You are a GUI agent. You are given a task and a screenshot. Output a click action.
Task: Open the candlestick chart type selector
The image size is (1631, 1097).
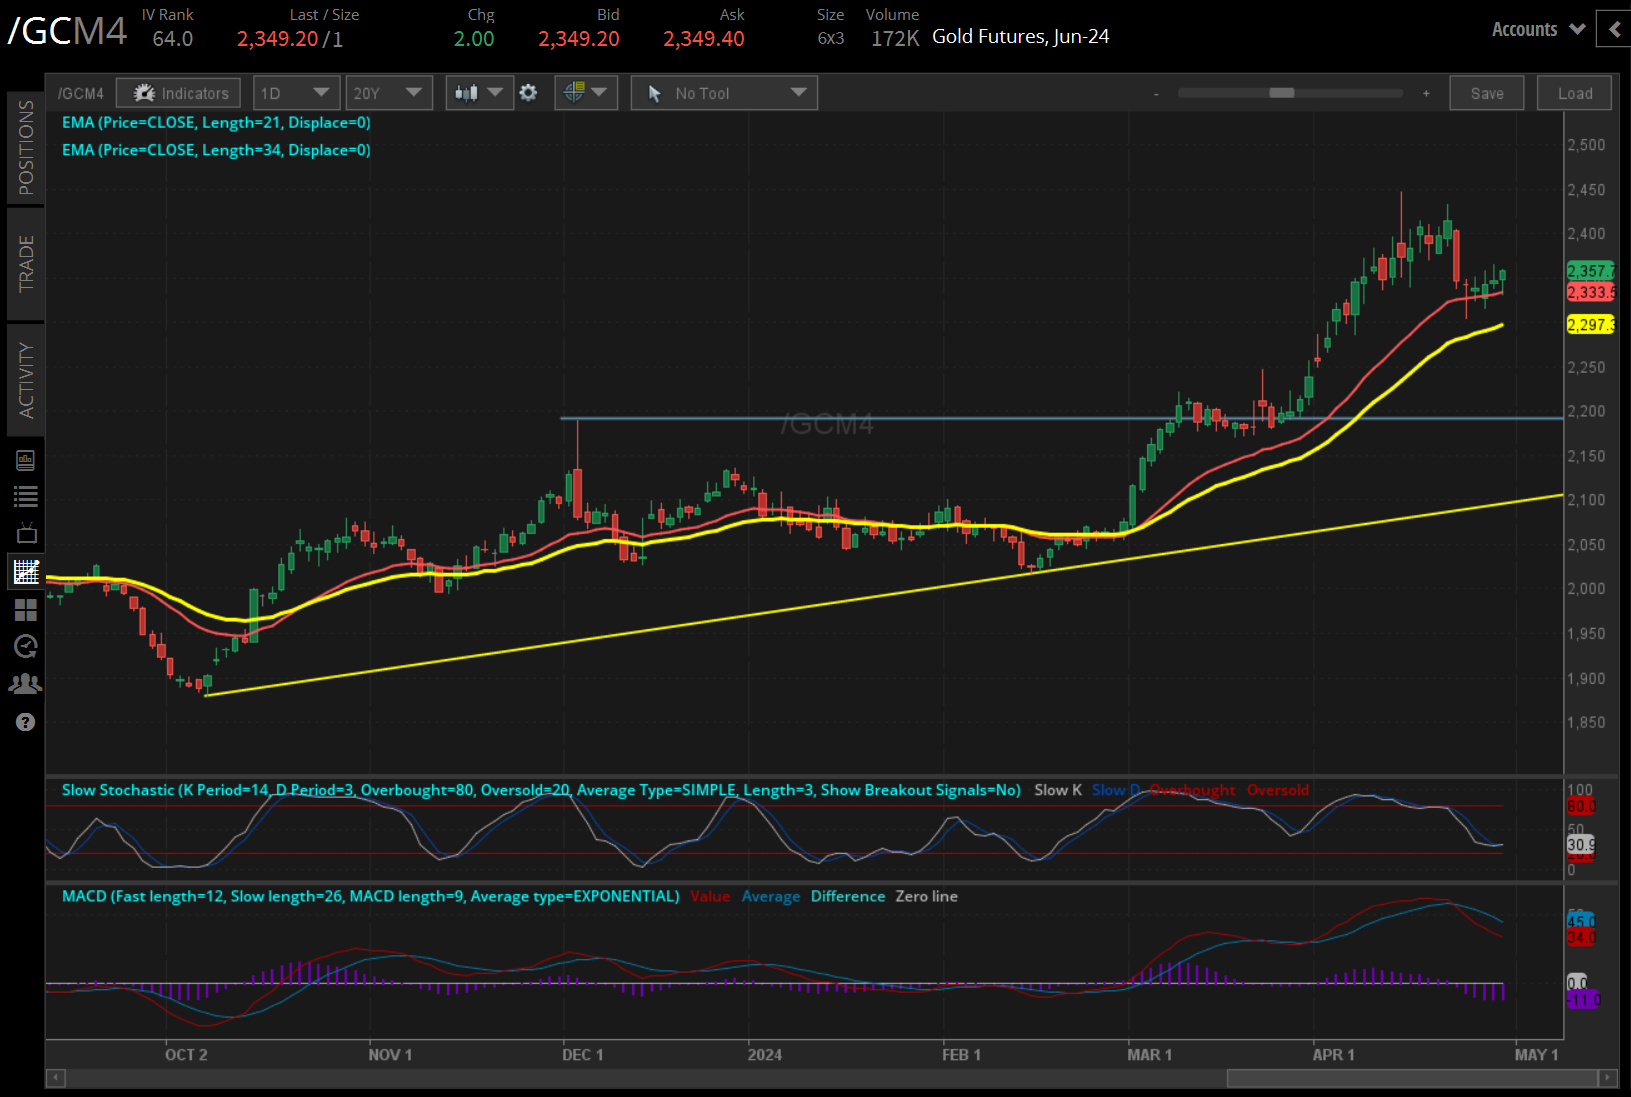(479, 93)
